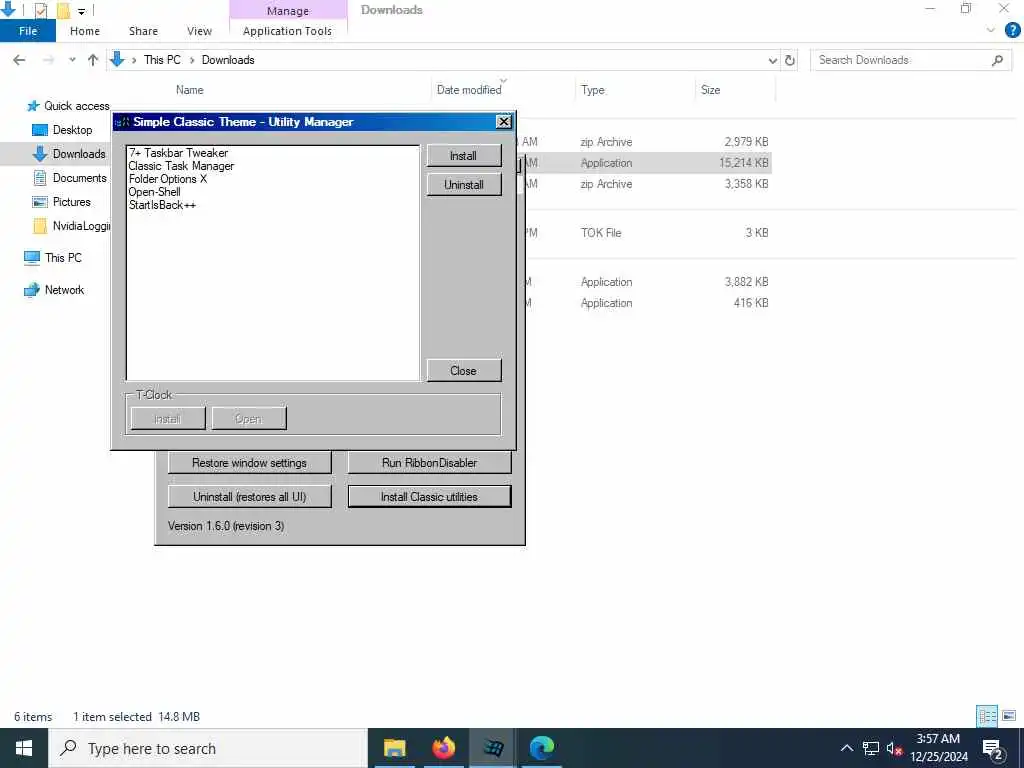The height and width of the screenshot is (768, 1024).
Task: Open Quick access in the navigation pane
Action: tap(68, 106)
